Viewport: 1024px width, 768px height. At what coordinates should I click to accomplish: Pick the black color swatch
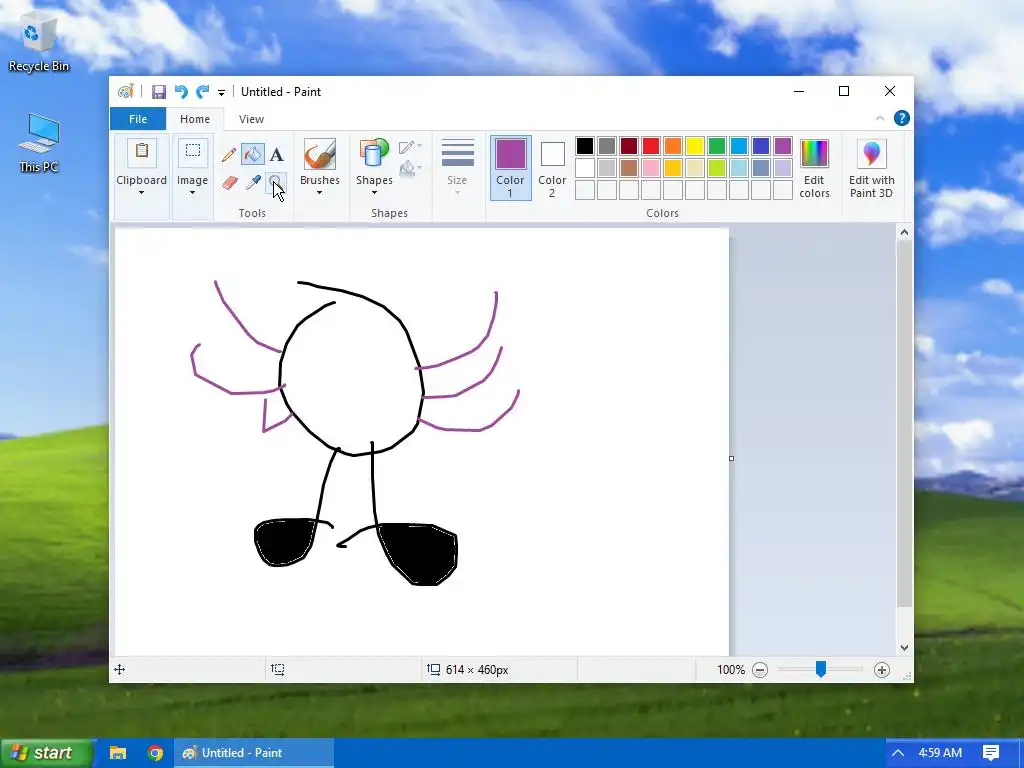click(585, 146)
